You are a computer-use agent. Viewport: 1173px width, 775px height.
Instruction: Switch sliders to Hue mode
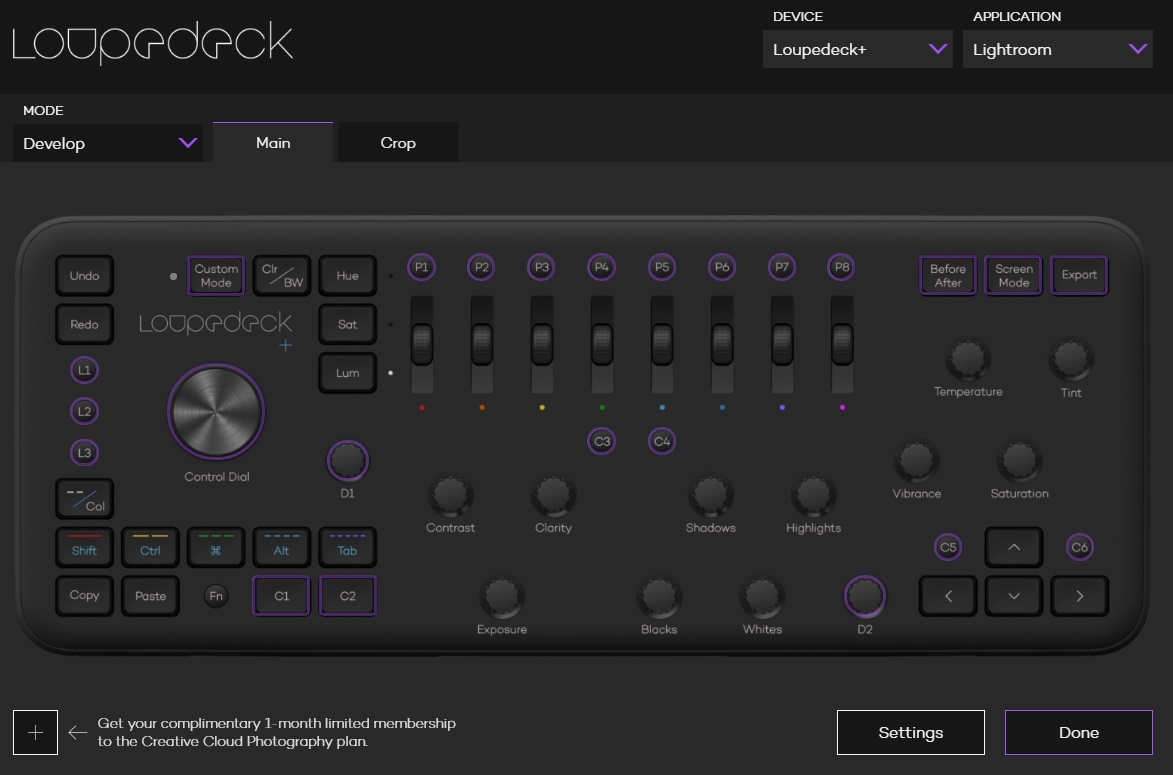coord(348,275)
